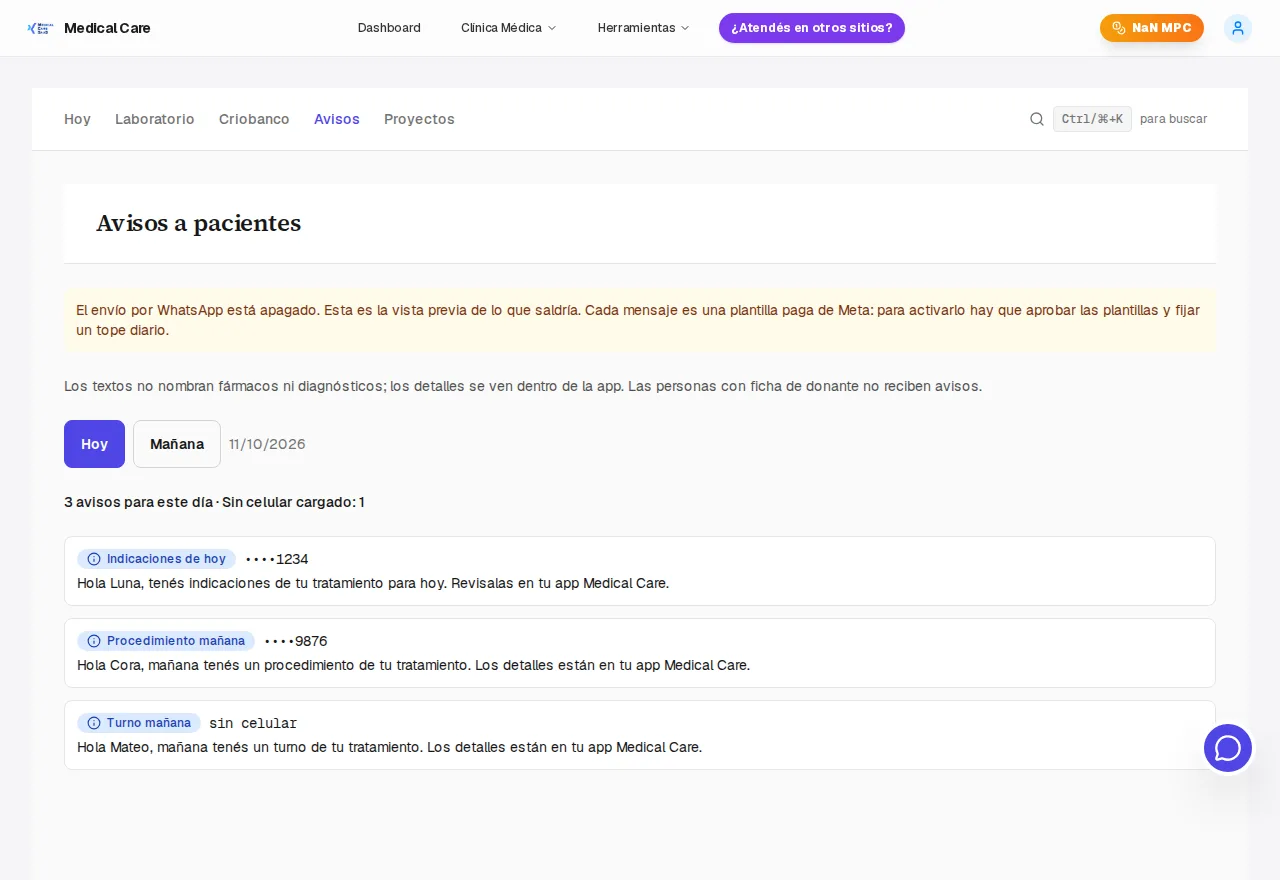Click the coin icon in the MPC badge
Image resolution: width=1280 pixels, height=880 pixels.
tap(1119, 28)
